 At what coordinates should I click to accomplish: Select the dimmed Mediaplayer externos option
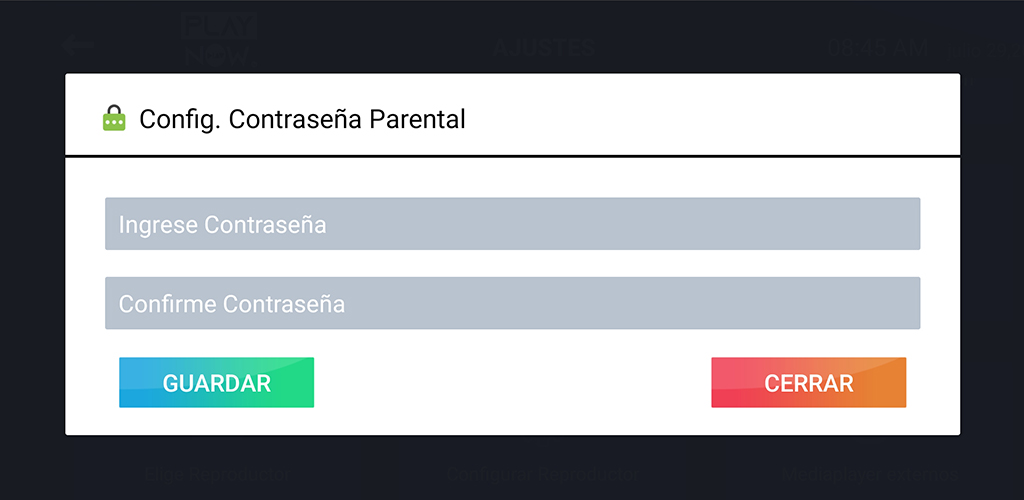point(867,473)
